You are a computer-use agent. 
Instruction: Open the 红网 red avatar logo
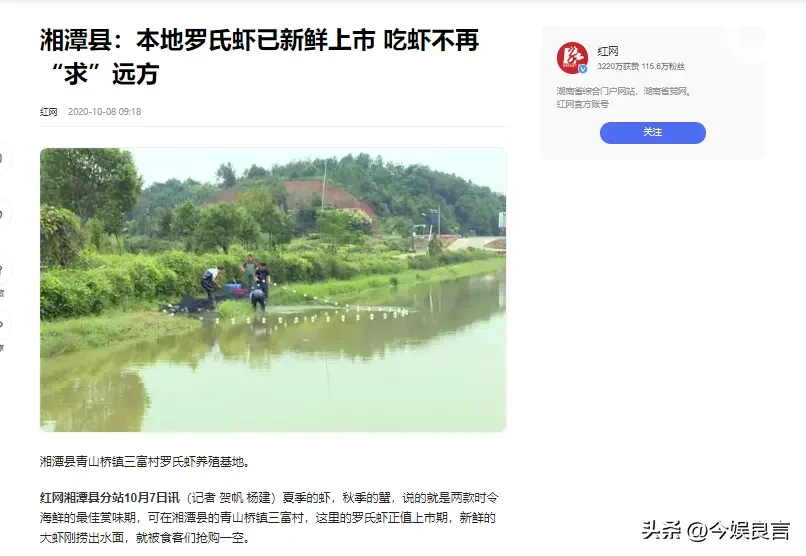[572, 58]
